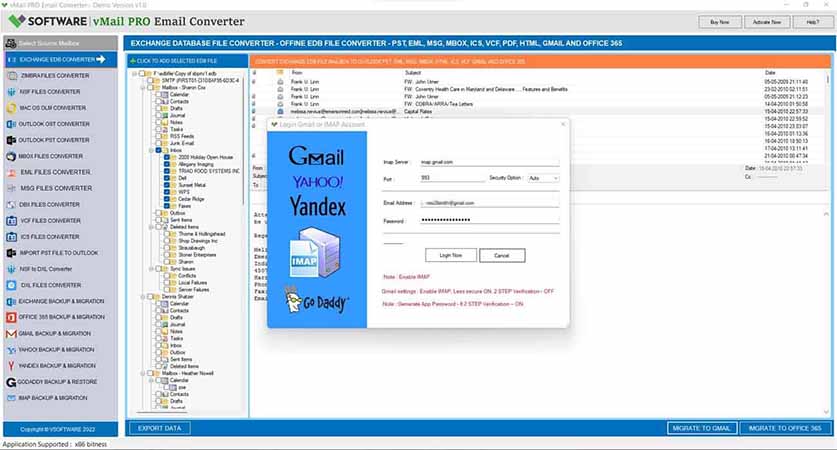Click the Gmail Backup & Migration icon

[x=11, y=334]
